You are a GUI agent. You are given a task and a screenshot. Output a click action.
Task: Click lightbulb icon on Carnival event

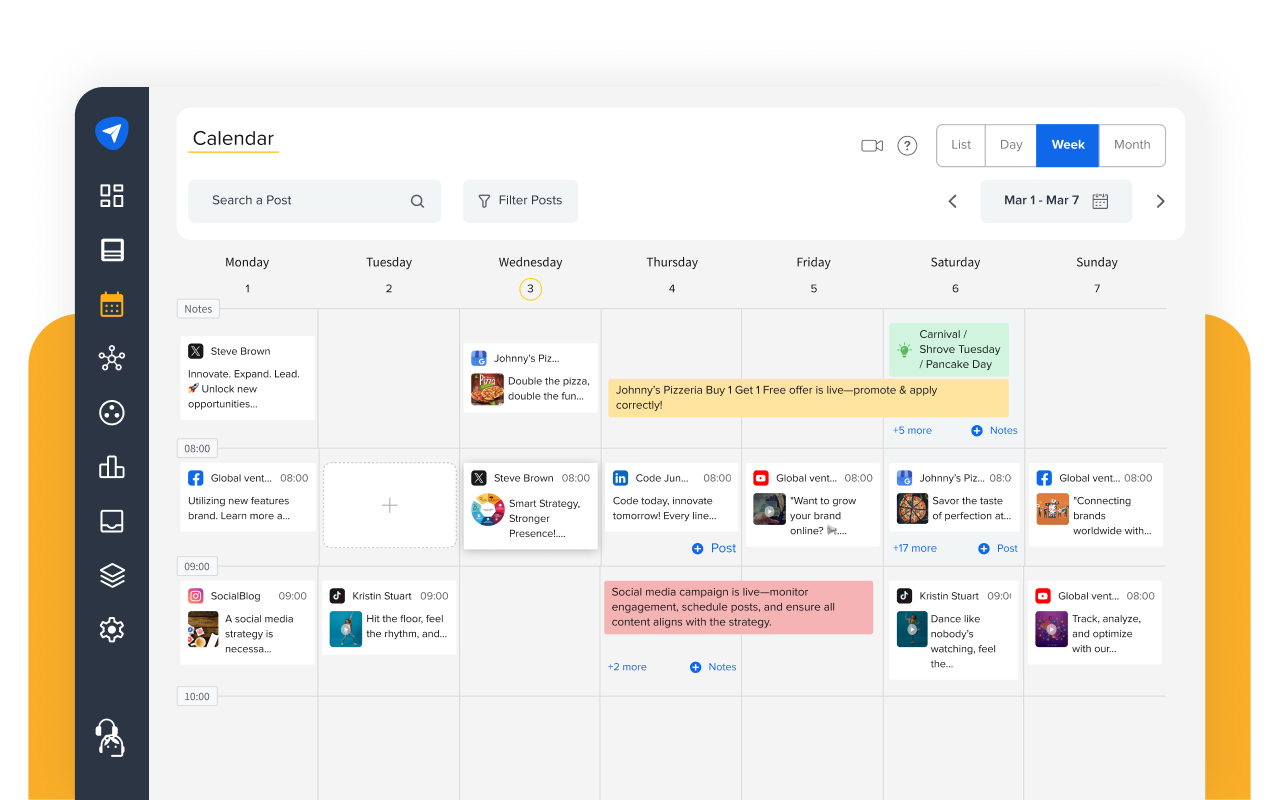click(904, 350)
